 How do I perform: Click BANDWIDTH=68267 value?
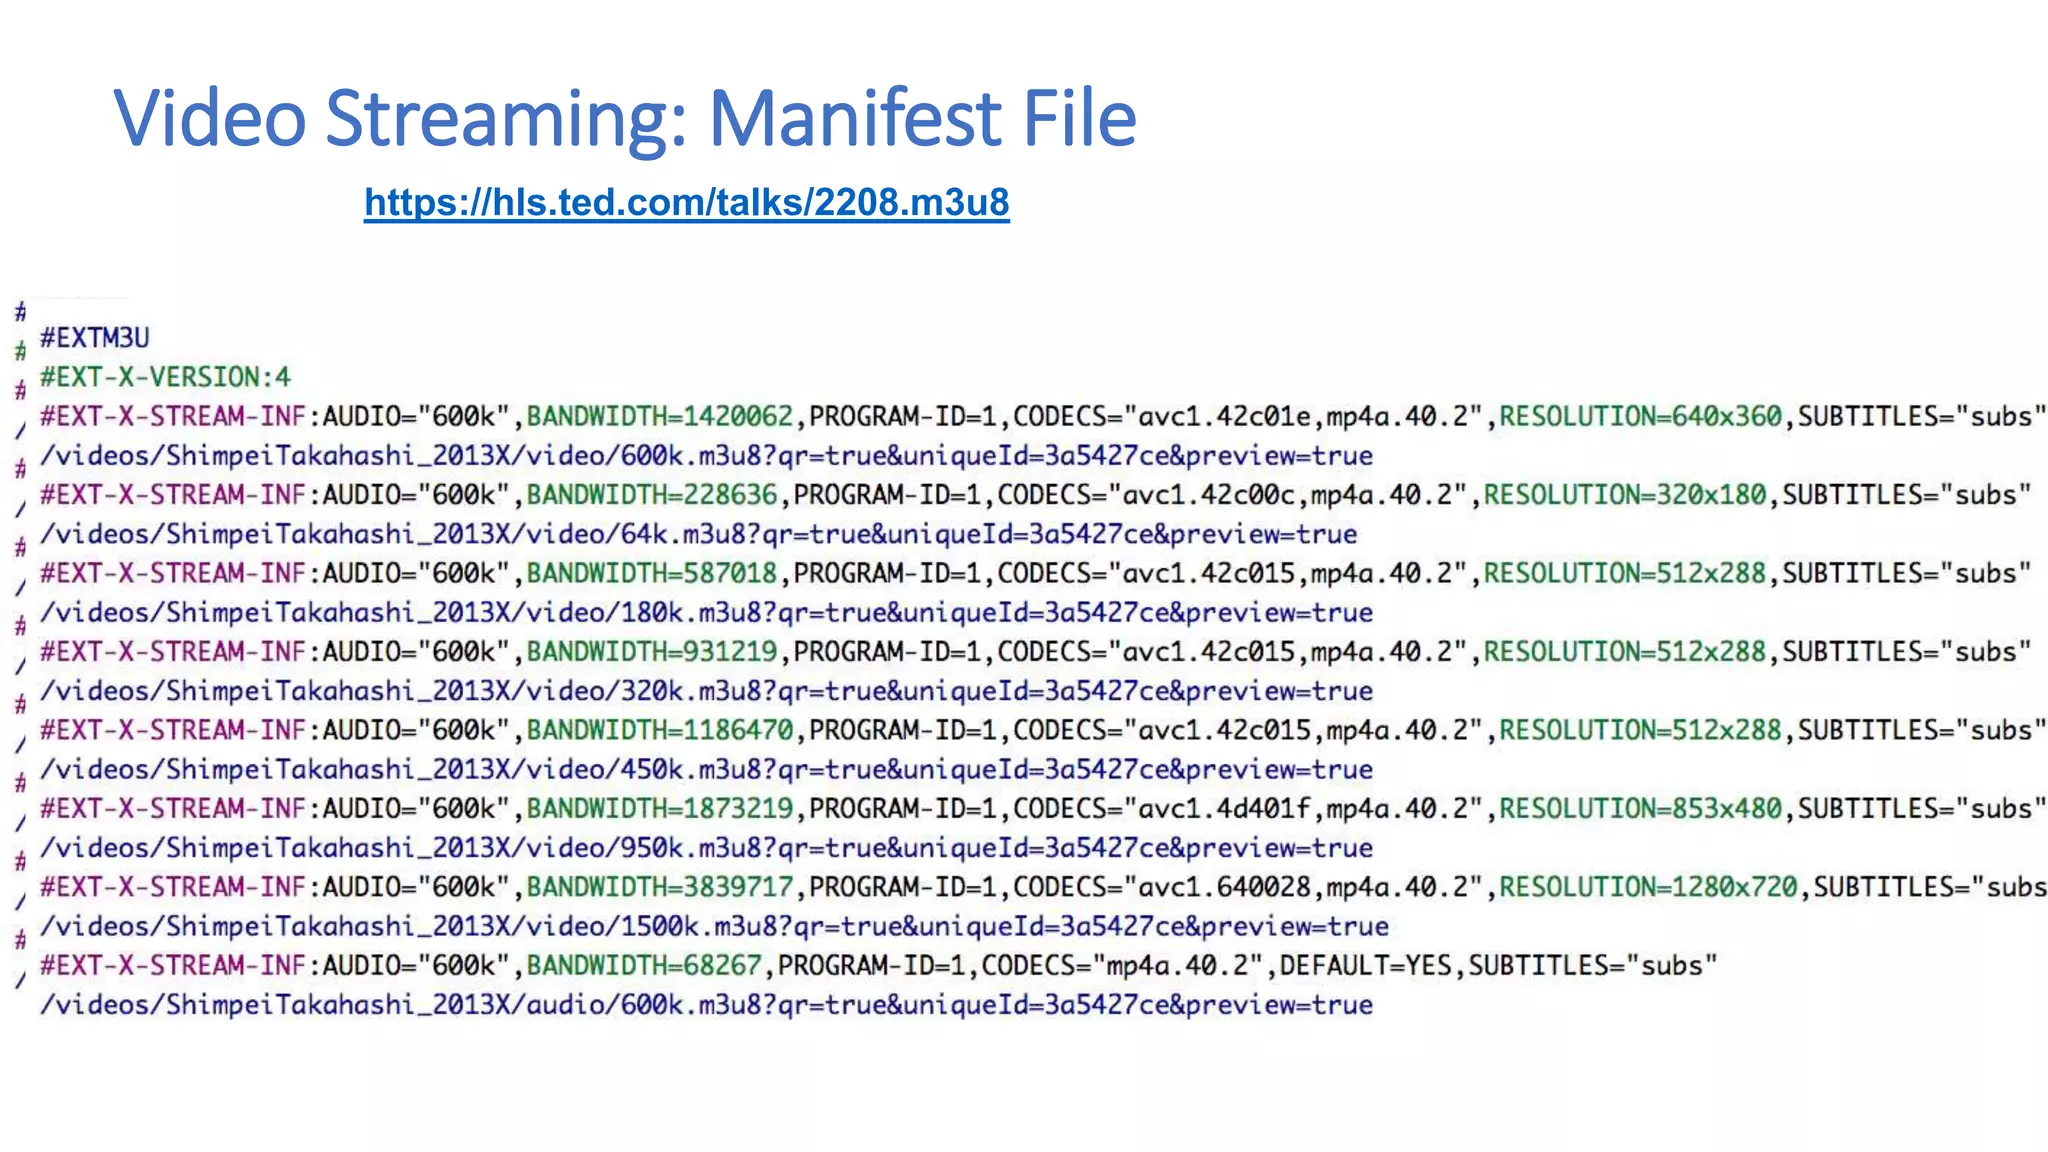644,966
